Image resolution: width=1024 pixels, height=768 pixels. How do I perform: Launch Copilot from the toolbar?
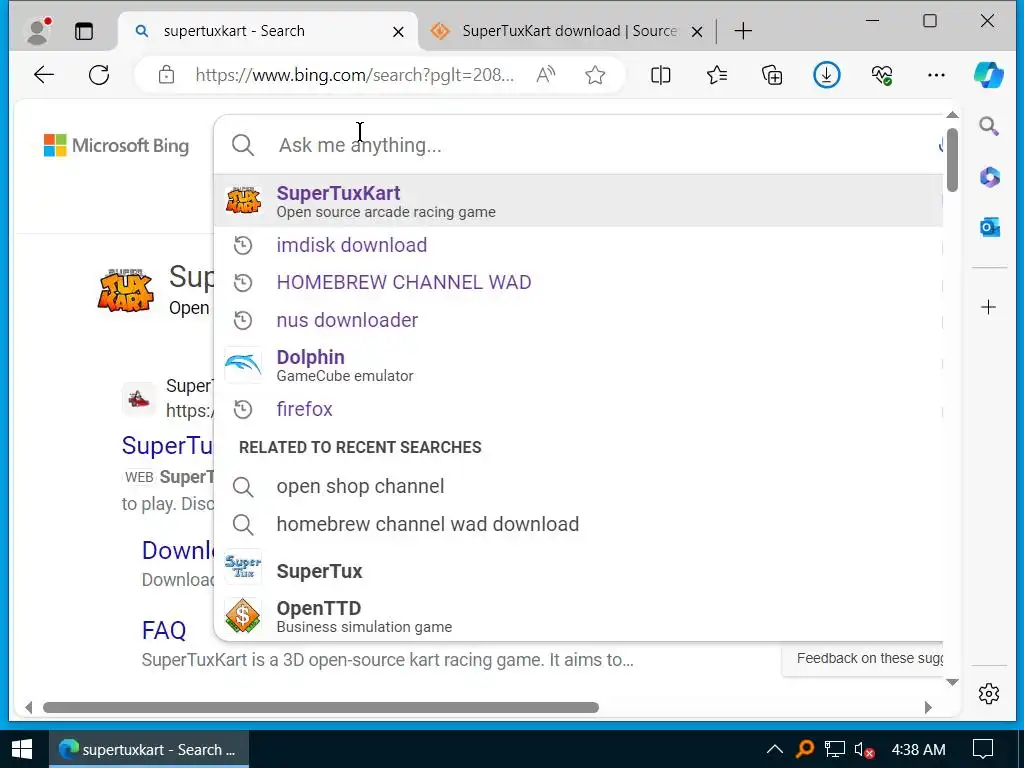point(989,74)
